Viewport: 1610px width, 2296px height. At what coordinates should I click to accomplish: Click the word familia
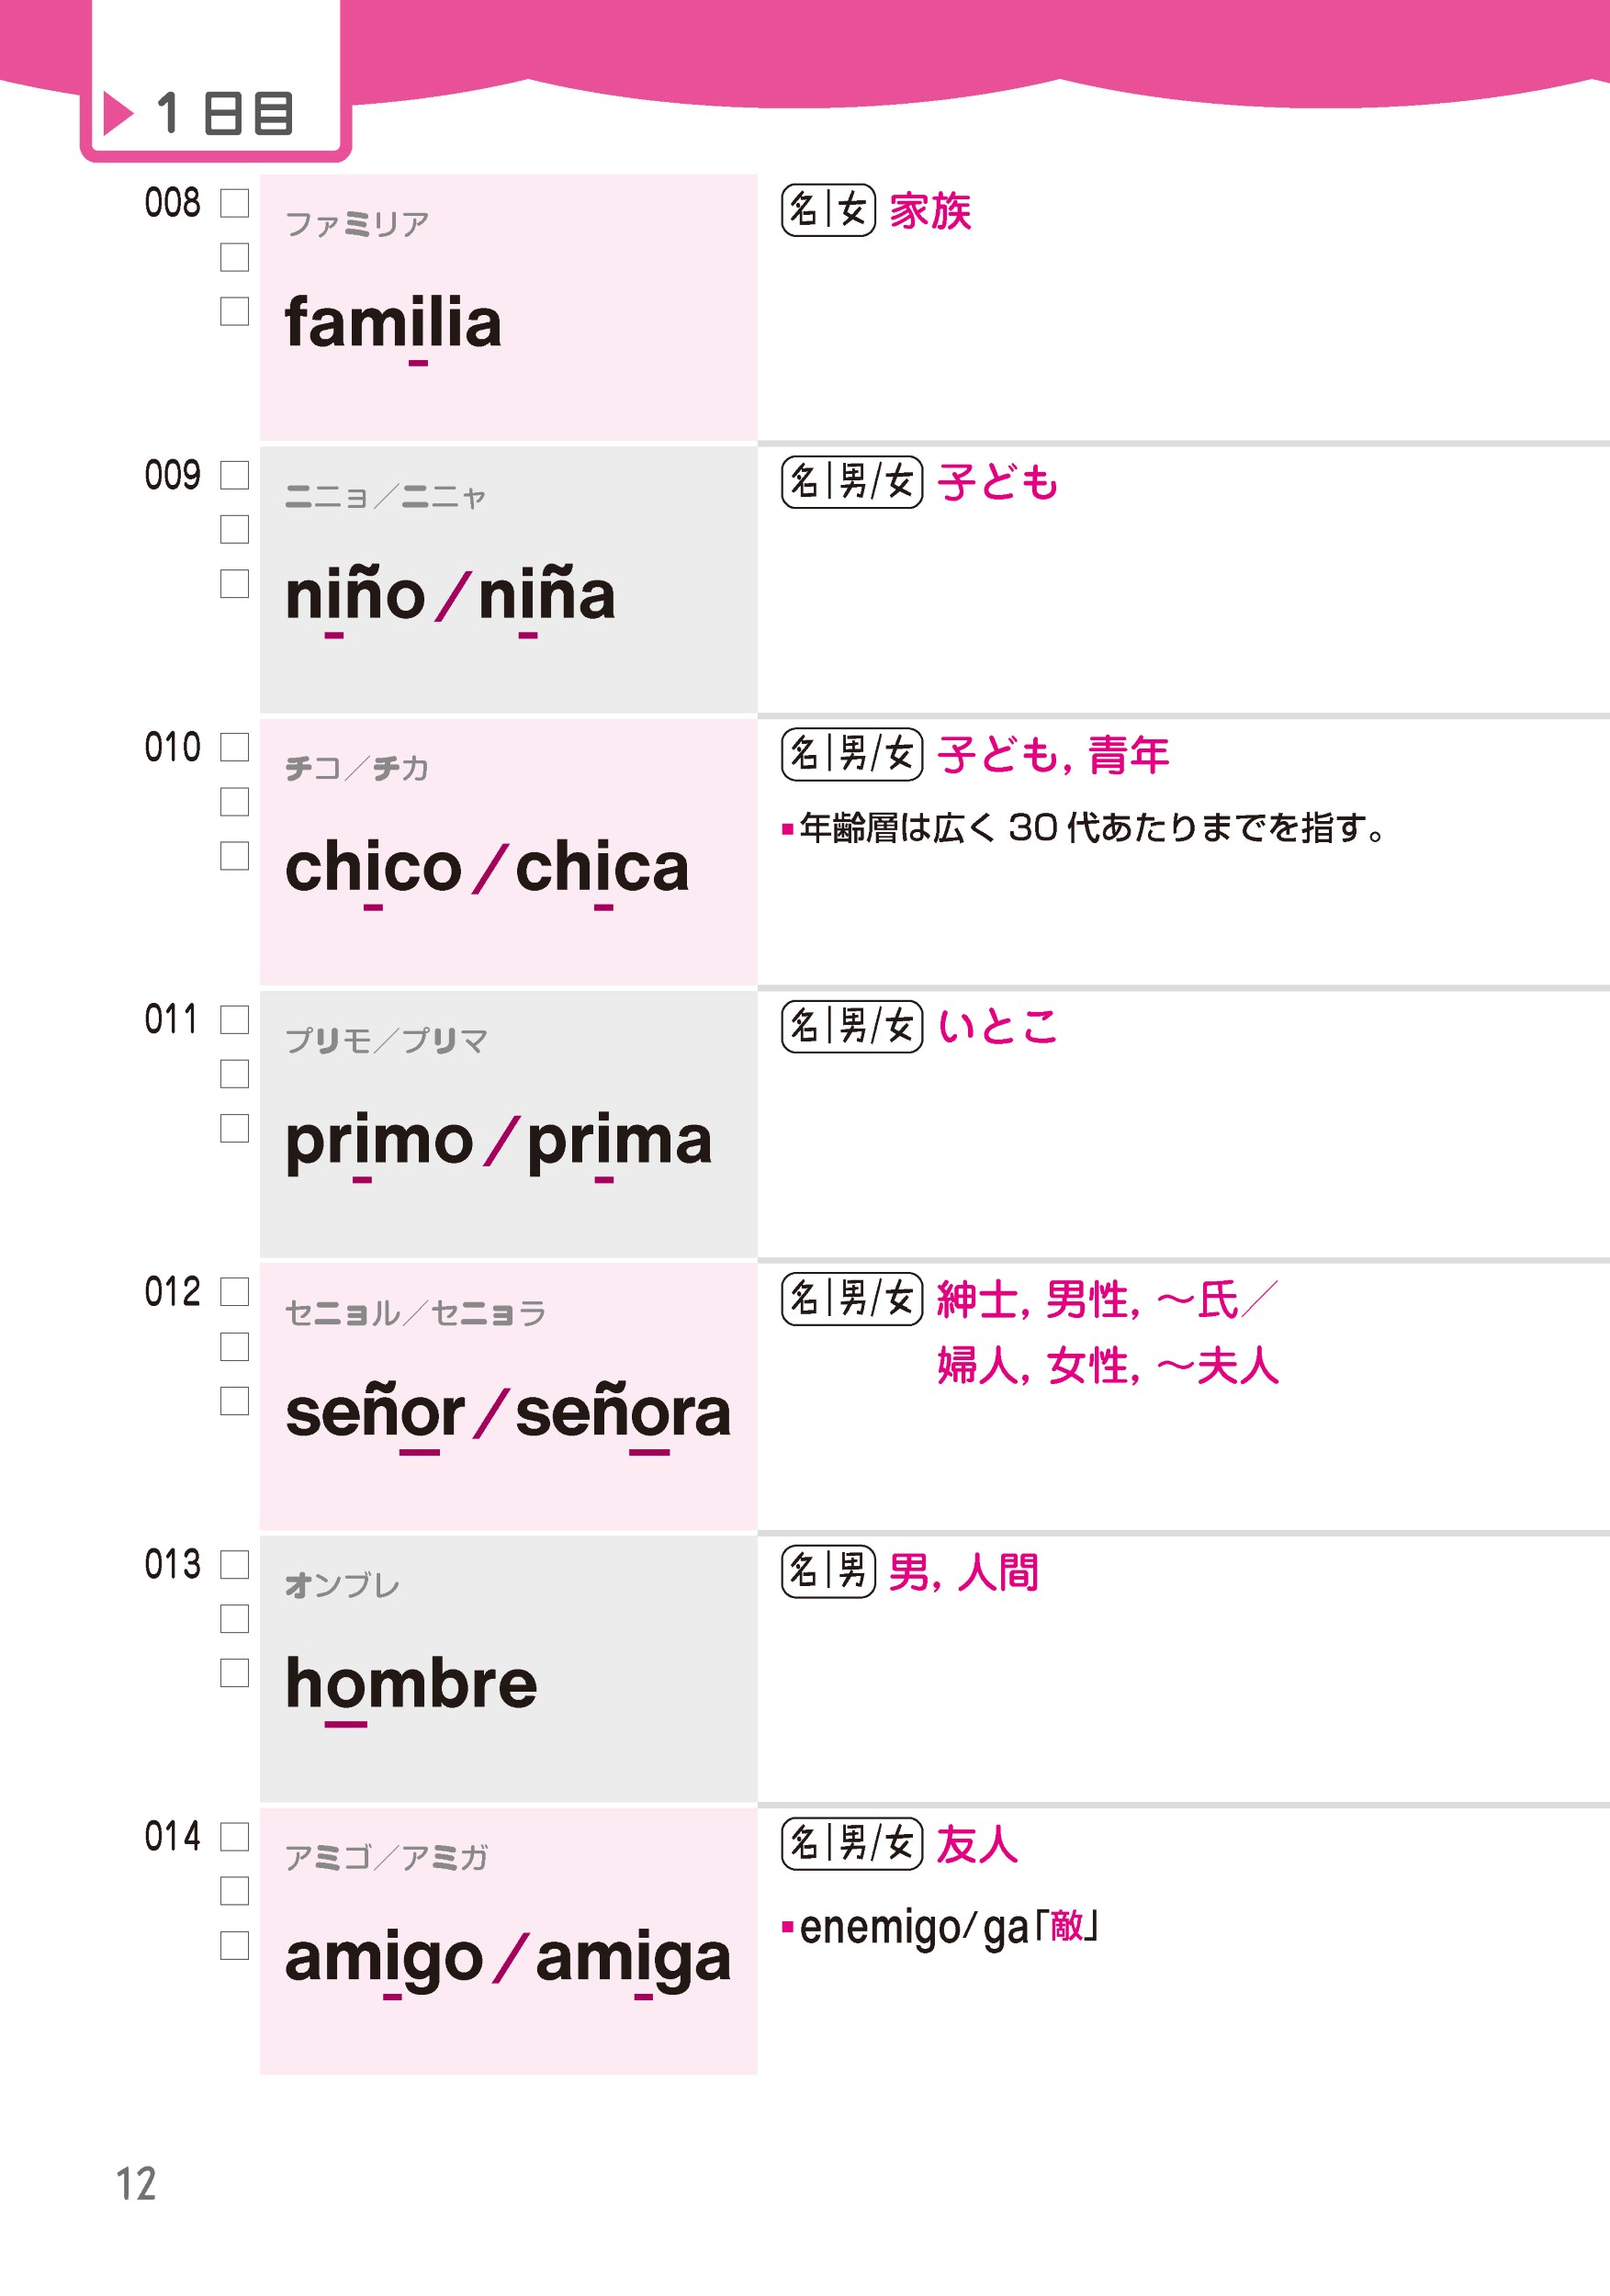point(393,323)
